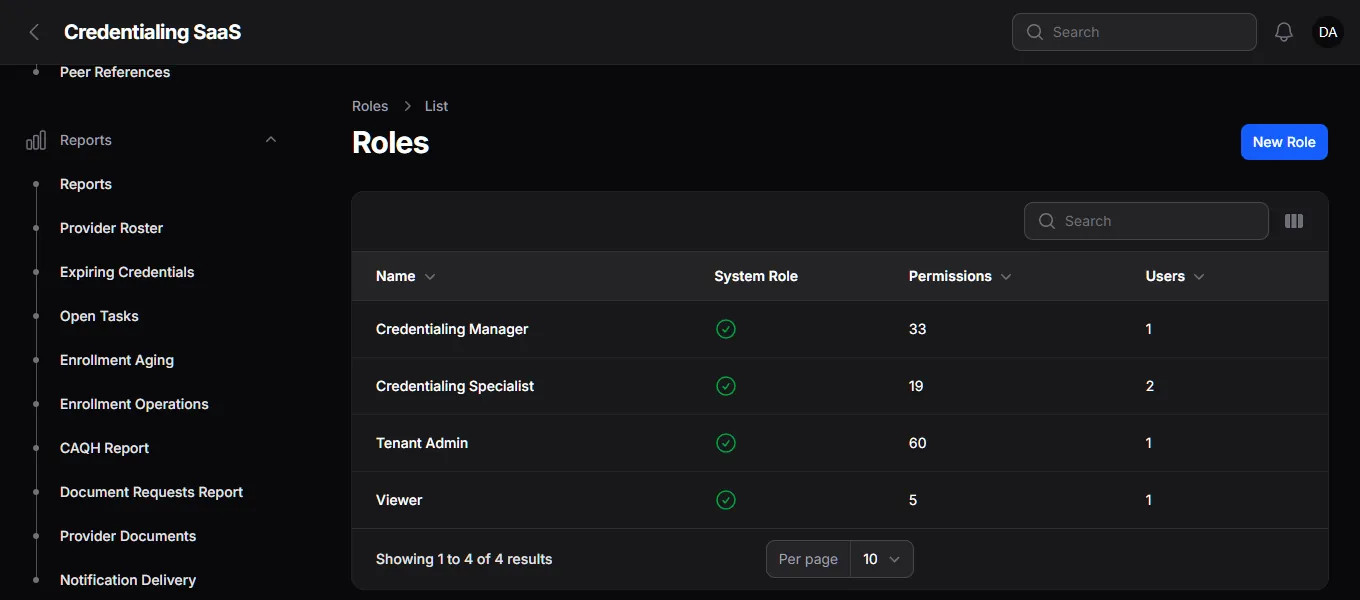Focus the roles table Search field
The image size is (1360, 600).
pyautogui.click(x=1146, y=221)
